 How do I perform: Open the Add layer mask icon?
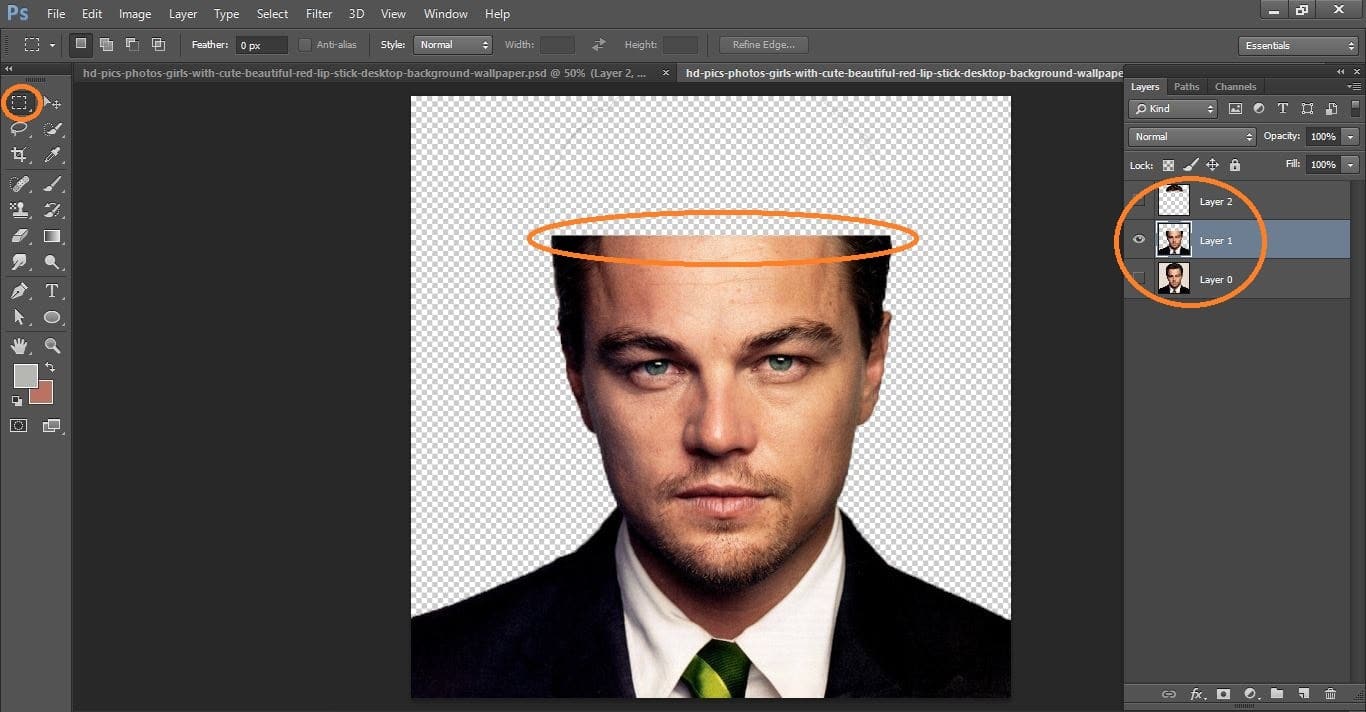pos(1223,693)
